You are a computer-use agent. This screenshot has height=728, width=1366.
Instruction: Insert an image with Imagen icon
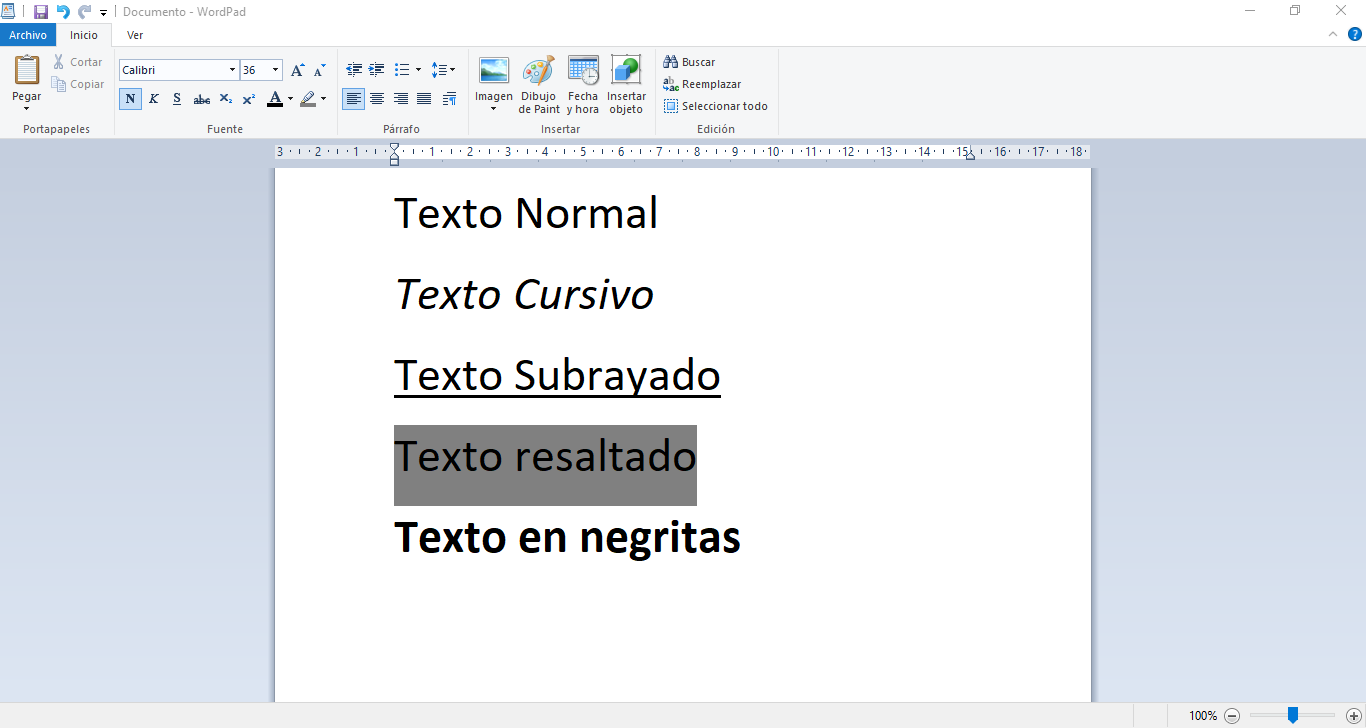click(x=494, y=72)
